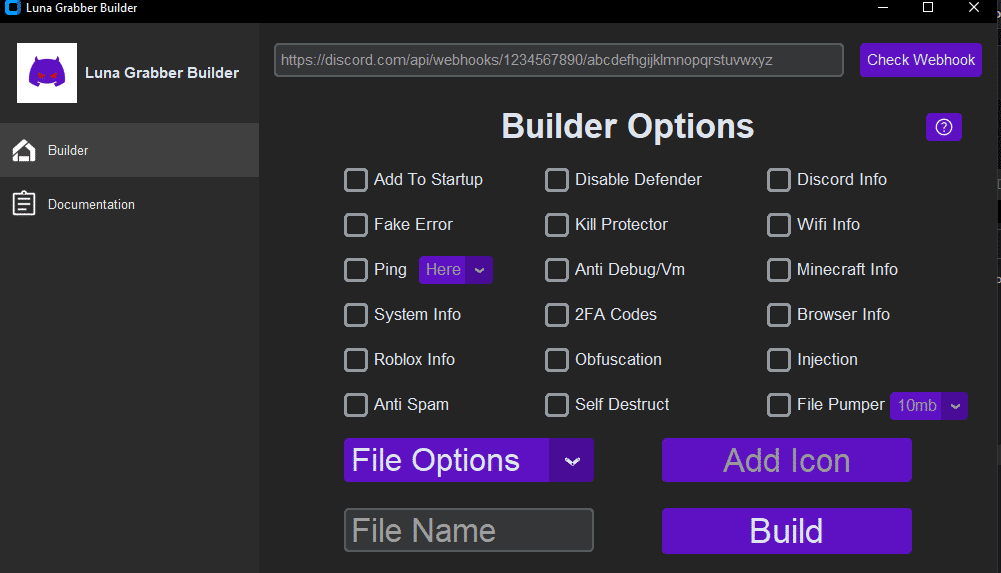
Task: Click the Luna Grabber logo image
Action: tap(47, 73)
